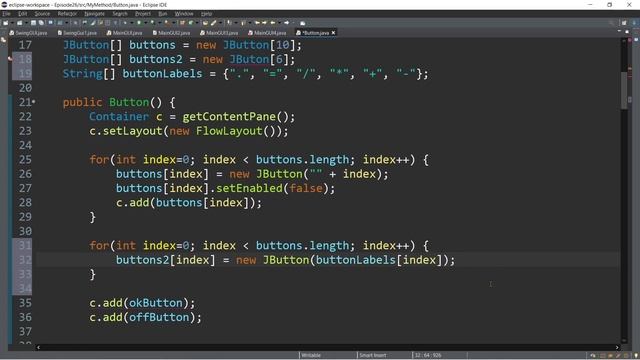Open the Forward history dropdown arrow
640x360 pixels.
(x=293, y=23)
